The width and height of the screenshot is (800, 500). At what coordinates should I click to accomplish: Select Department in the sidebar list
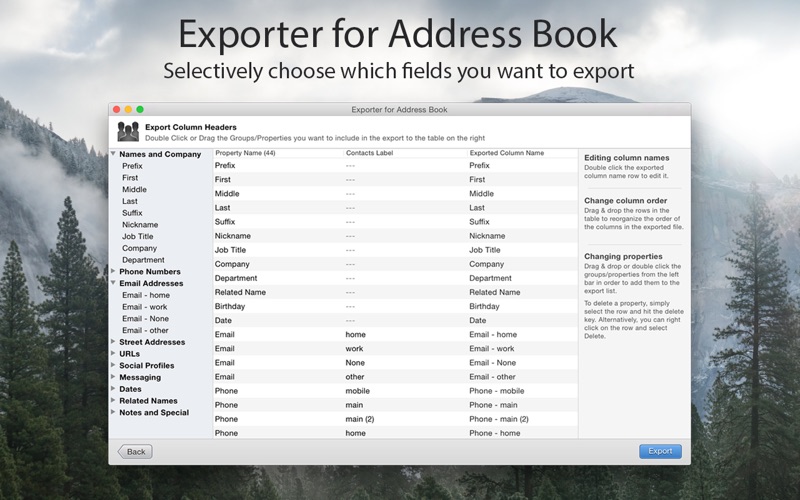pyautogui.click(x=143, y=260)
